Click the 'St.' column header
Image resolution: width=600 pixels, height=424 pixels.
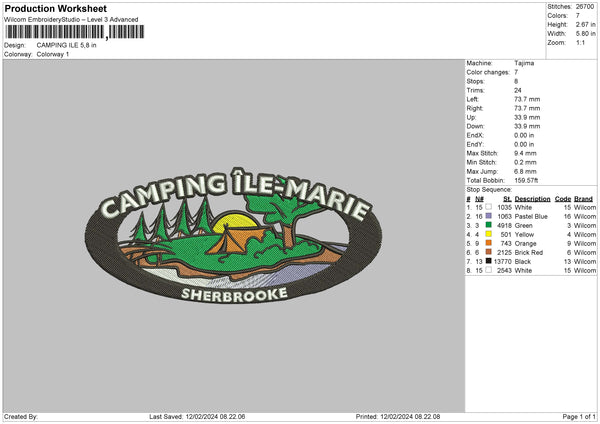(507, 199)
